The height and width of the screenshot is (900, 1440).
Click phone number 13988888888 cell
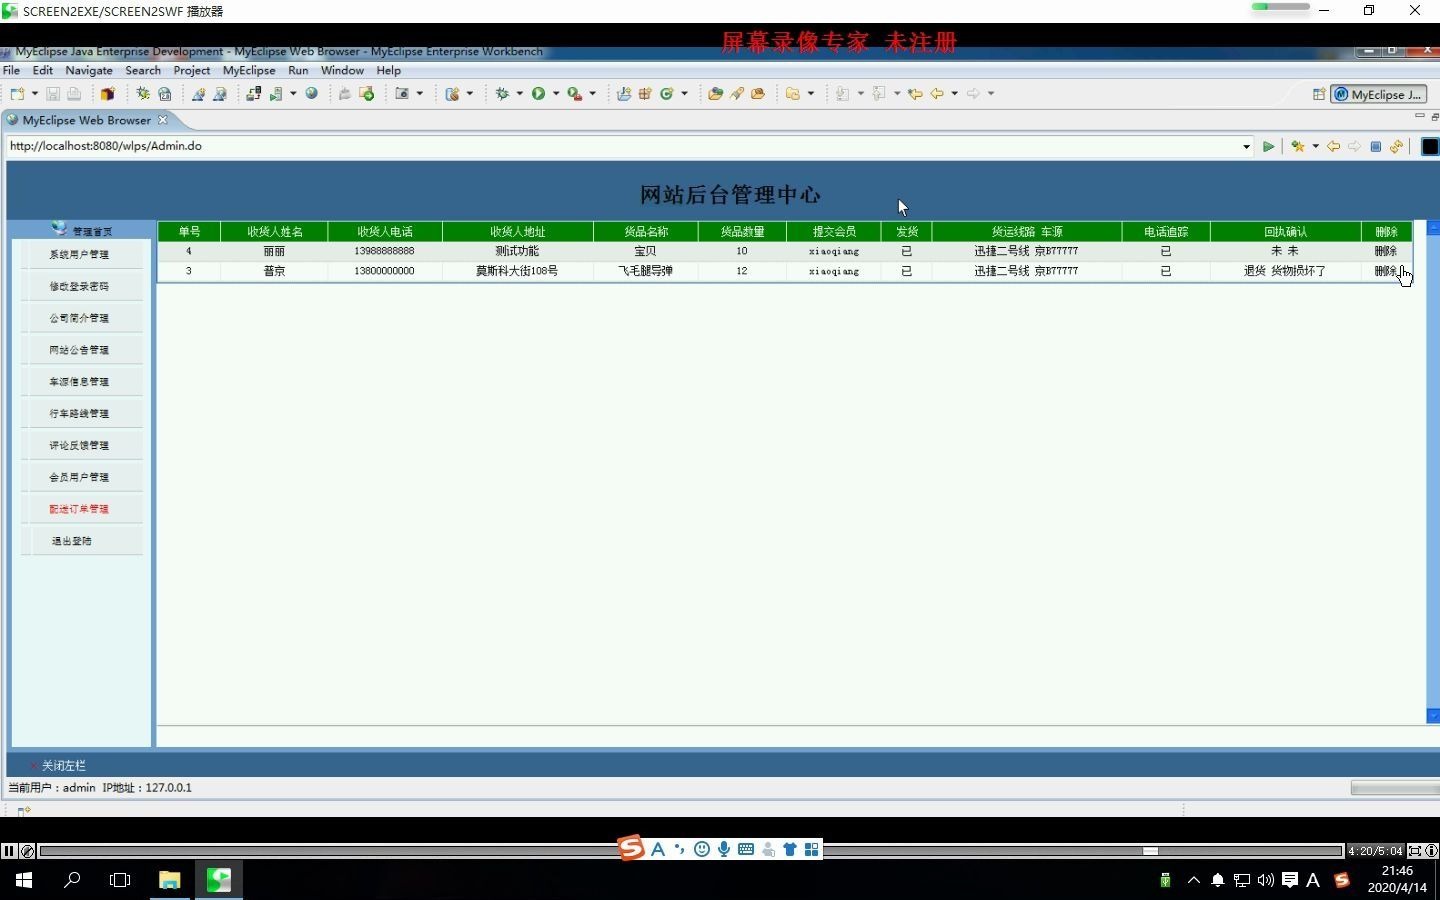coord(384,251)
